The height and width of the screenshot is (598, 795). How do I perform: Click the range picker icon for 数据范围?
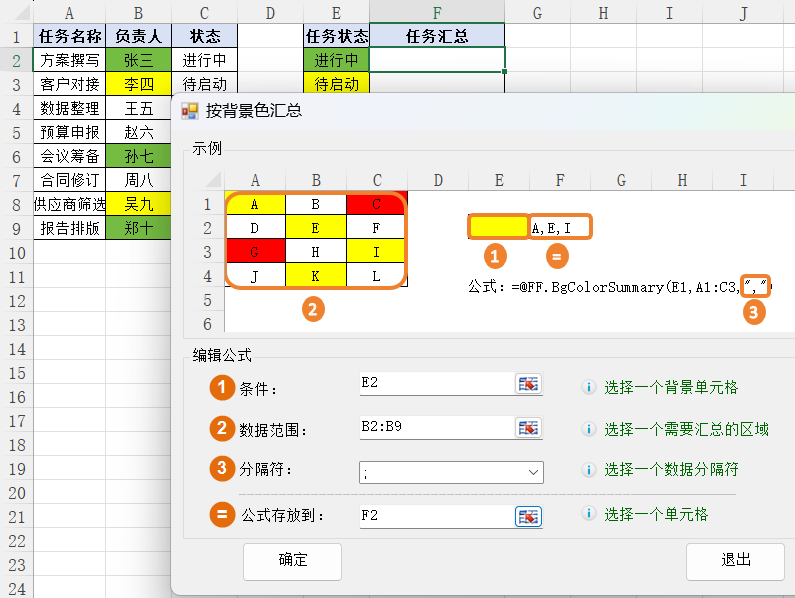[x=528, y=428]
